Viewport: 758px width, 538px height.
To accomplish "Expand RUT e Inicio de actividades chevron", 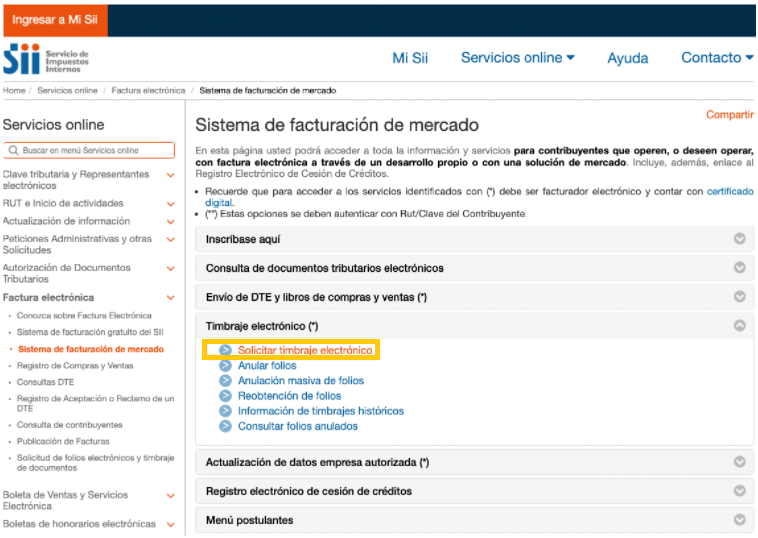I will coord(171,204).
